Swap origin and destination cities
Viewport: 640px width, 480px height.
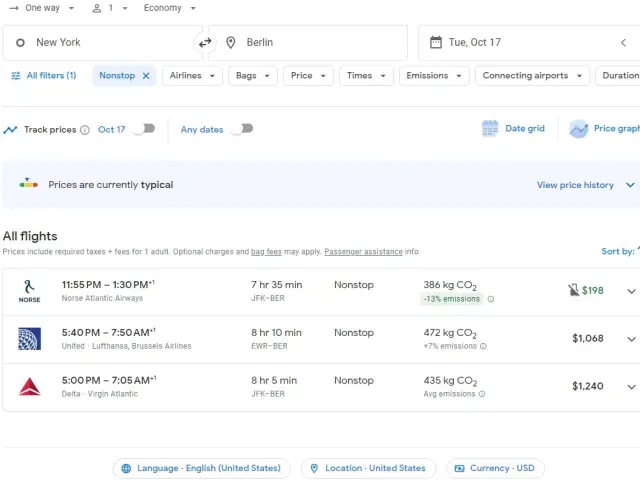pyautogui.click(x=205, y=43)
